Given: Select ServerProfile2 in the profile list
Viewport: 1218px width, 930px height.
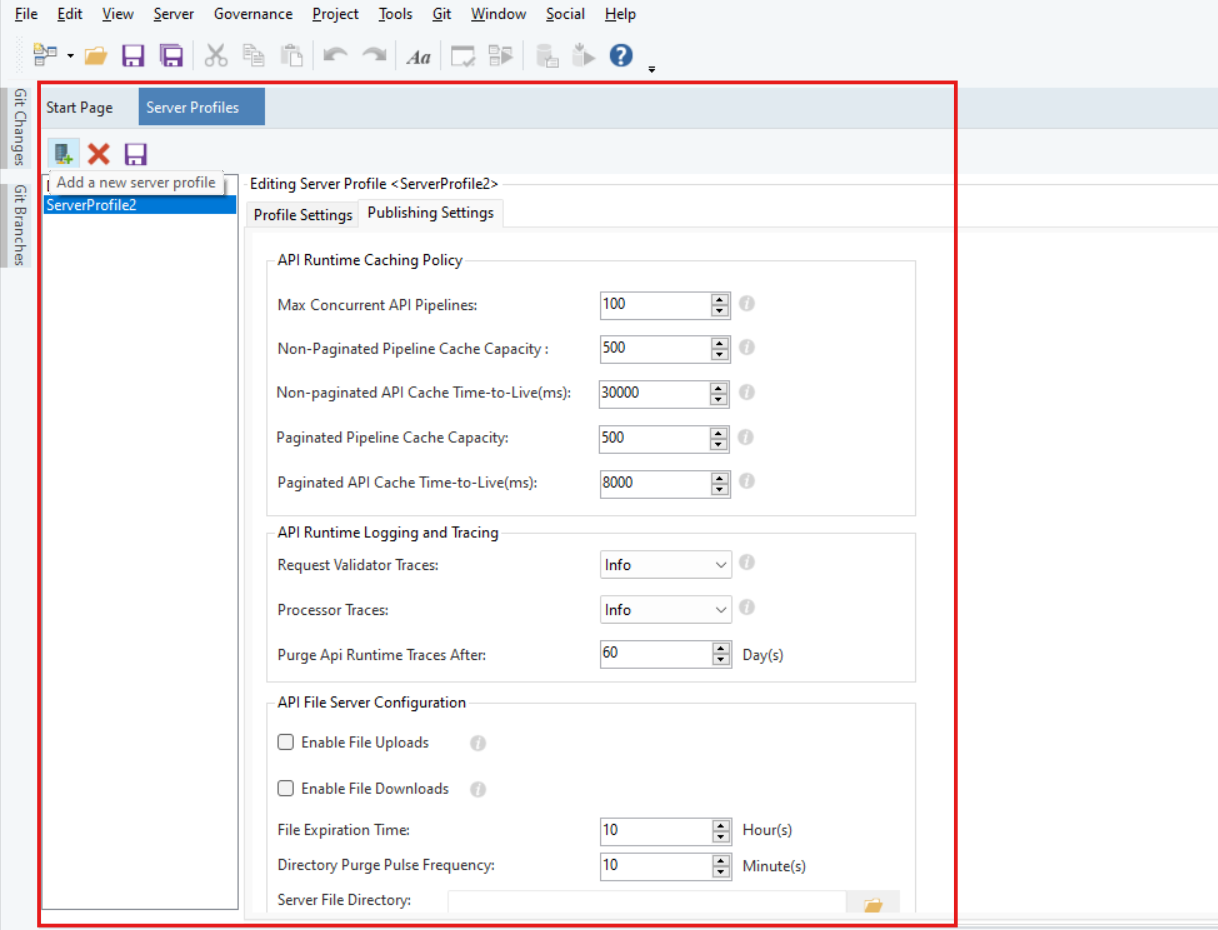Looking at the screenshot, I should point(91,205).
